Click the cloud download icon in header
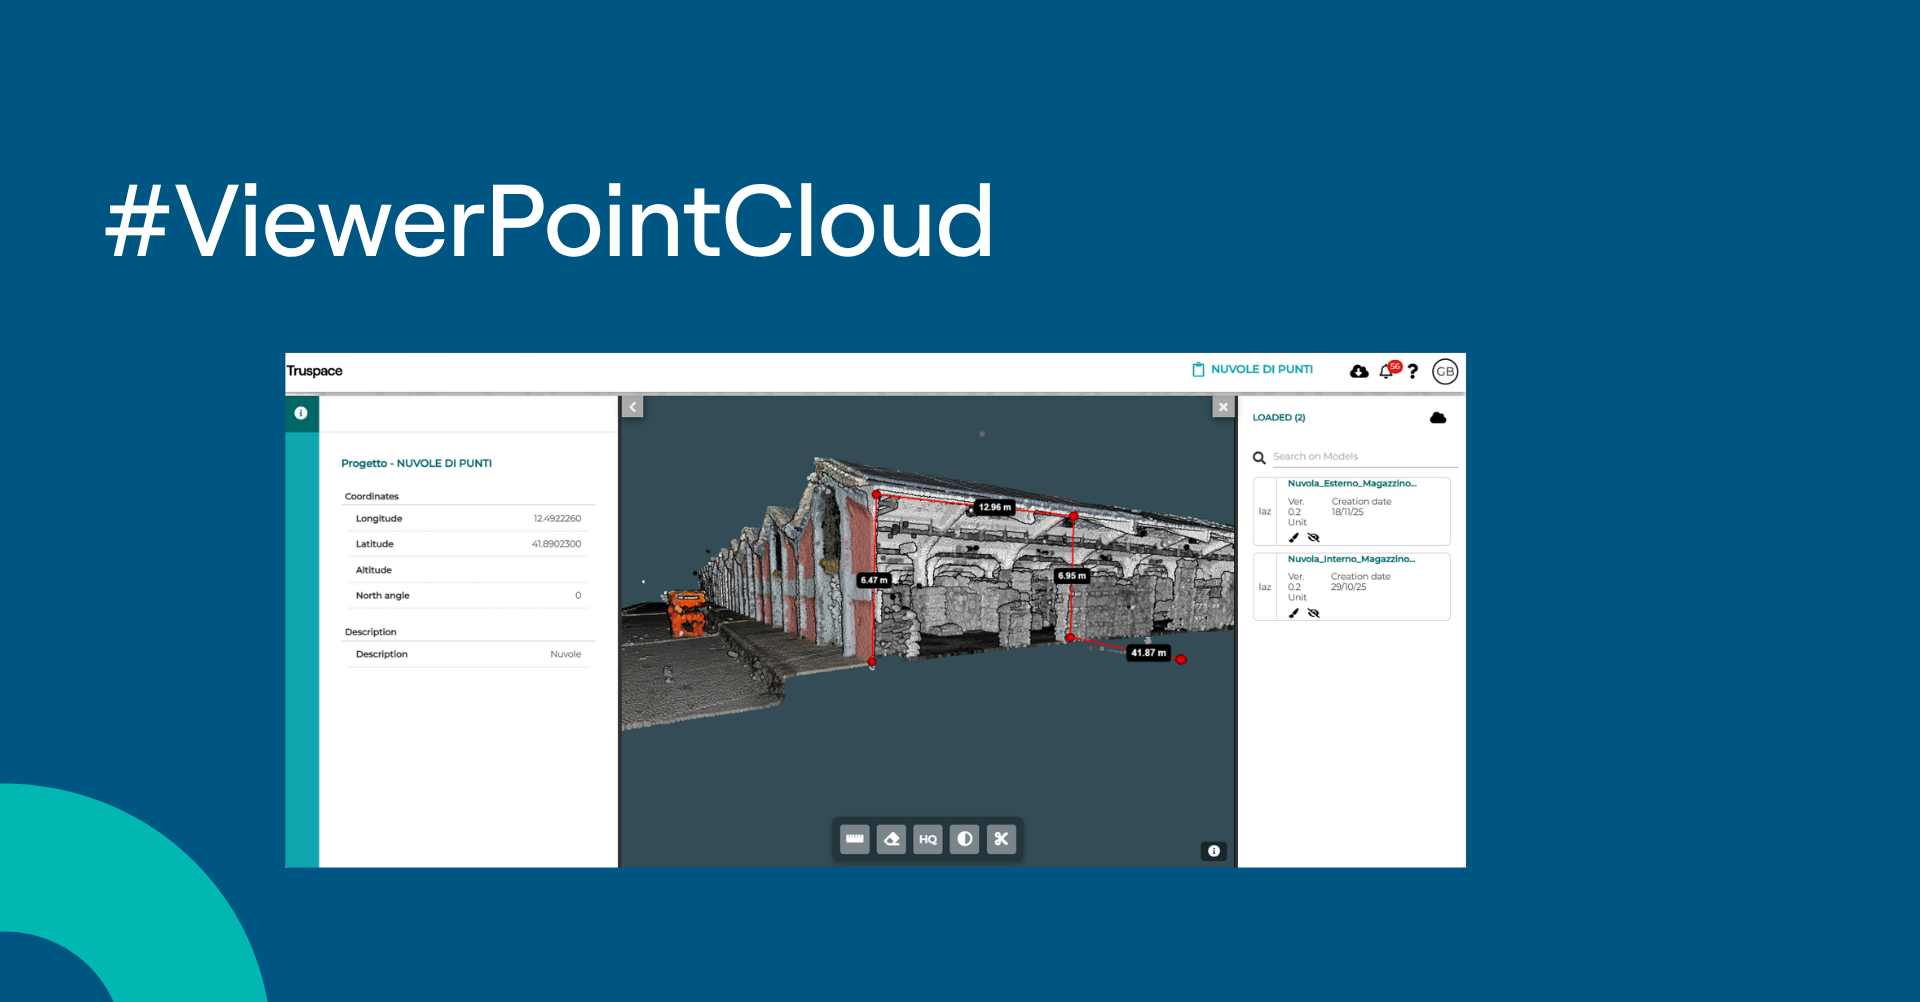Viewport: 1920px width, 1002px height. coord(1359,371)
